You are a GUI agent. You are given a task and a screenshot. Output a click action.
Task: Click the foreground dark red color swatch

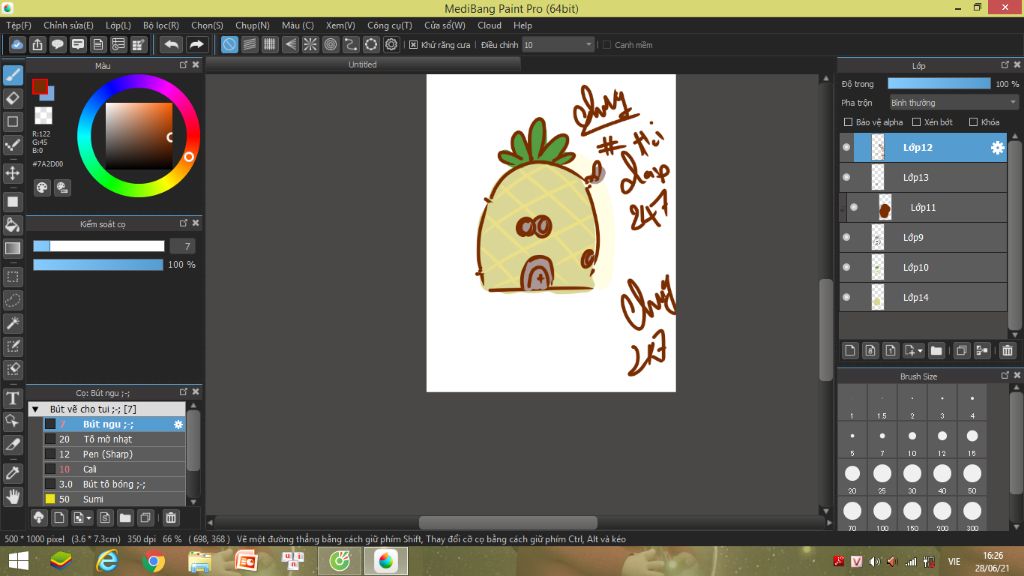(x=40, y=86)
